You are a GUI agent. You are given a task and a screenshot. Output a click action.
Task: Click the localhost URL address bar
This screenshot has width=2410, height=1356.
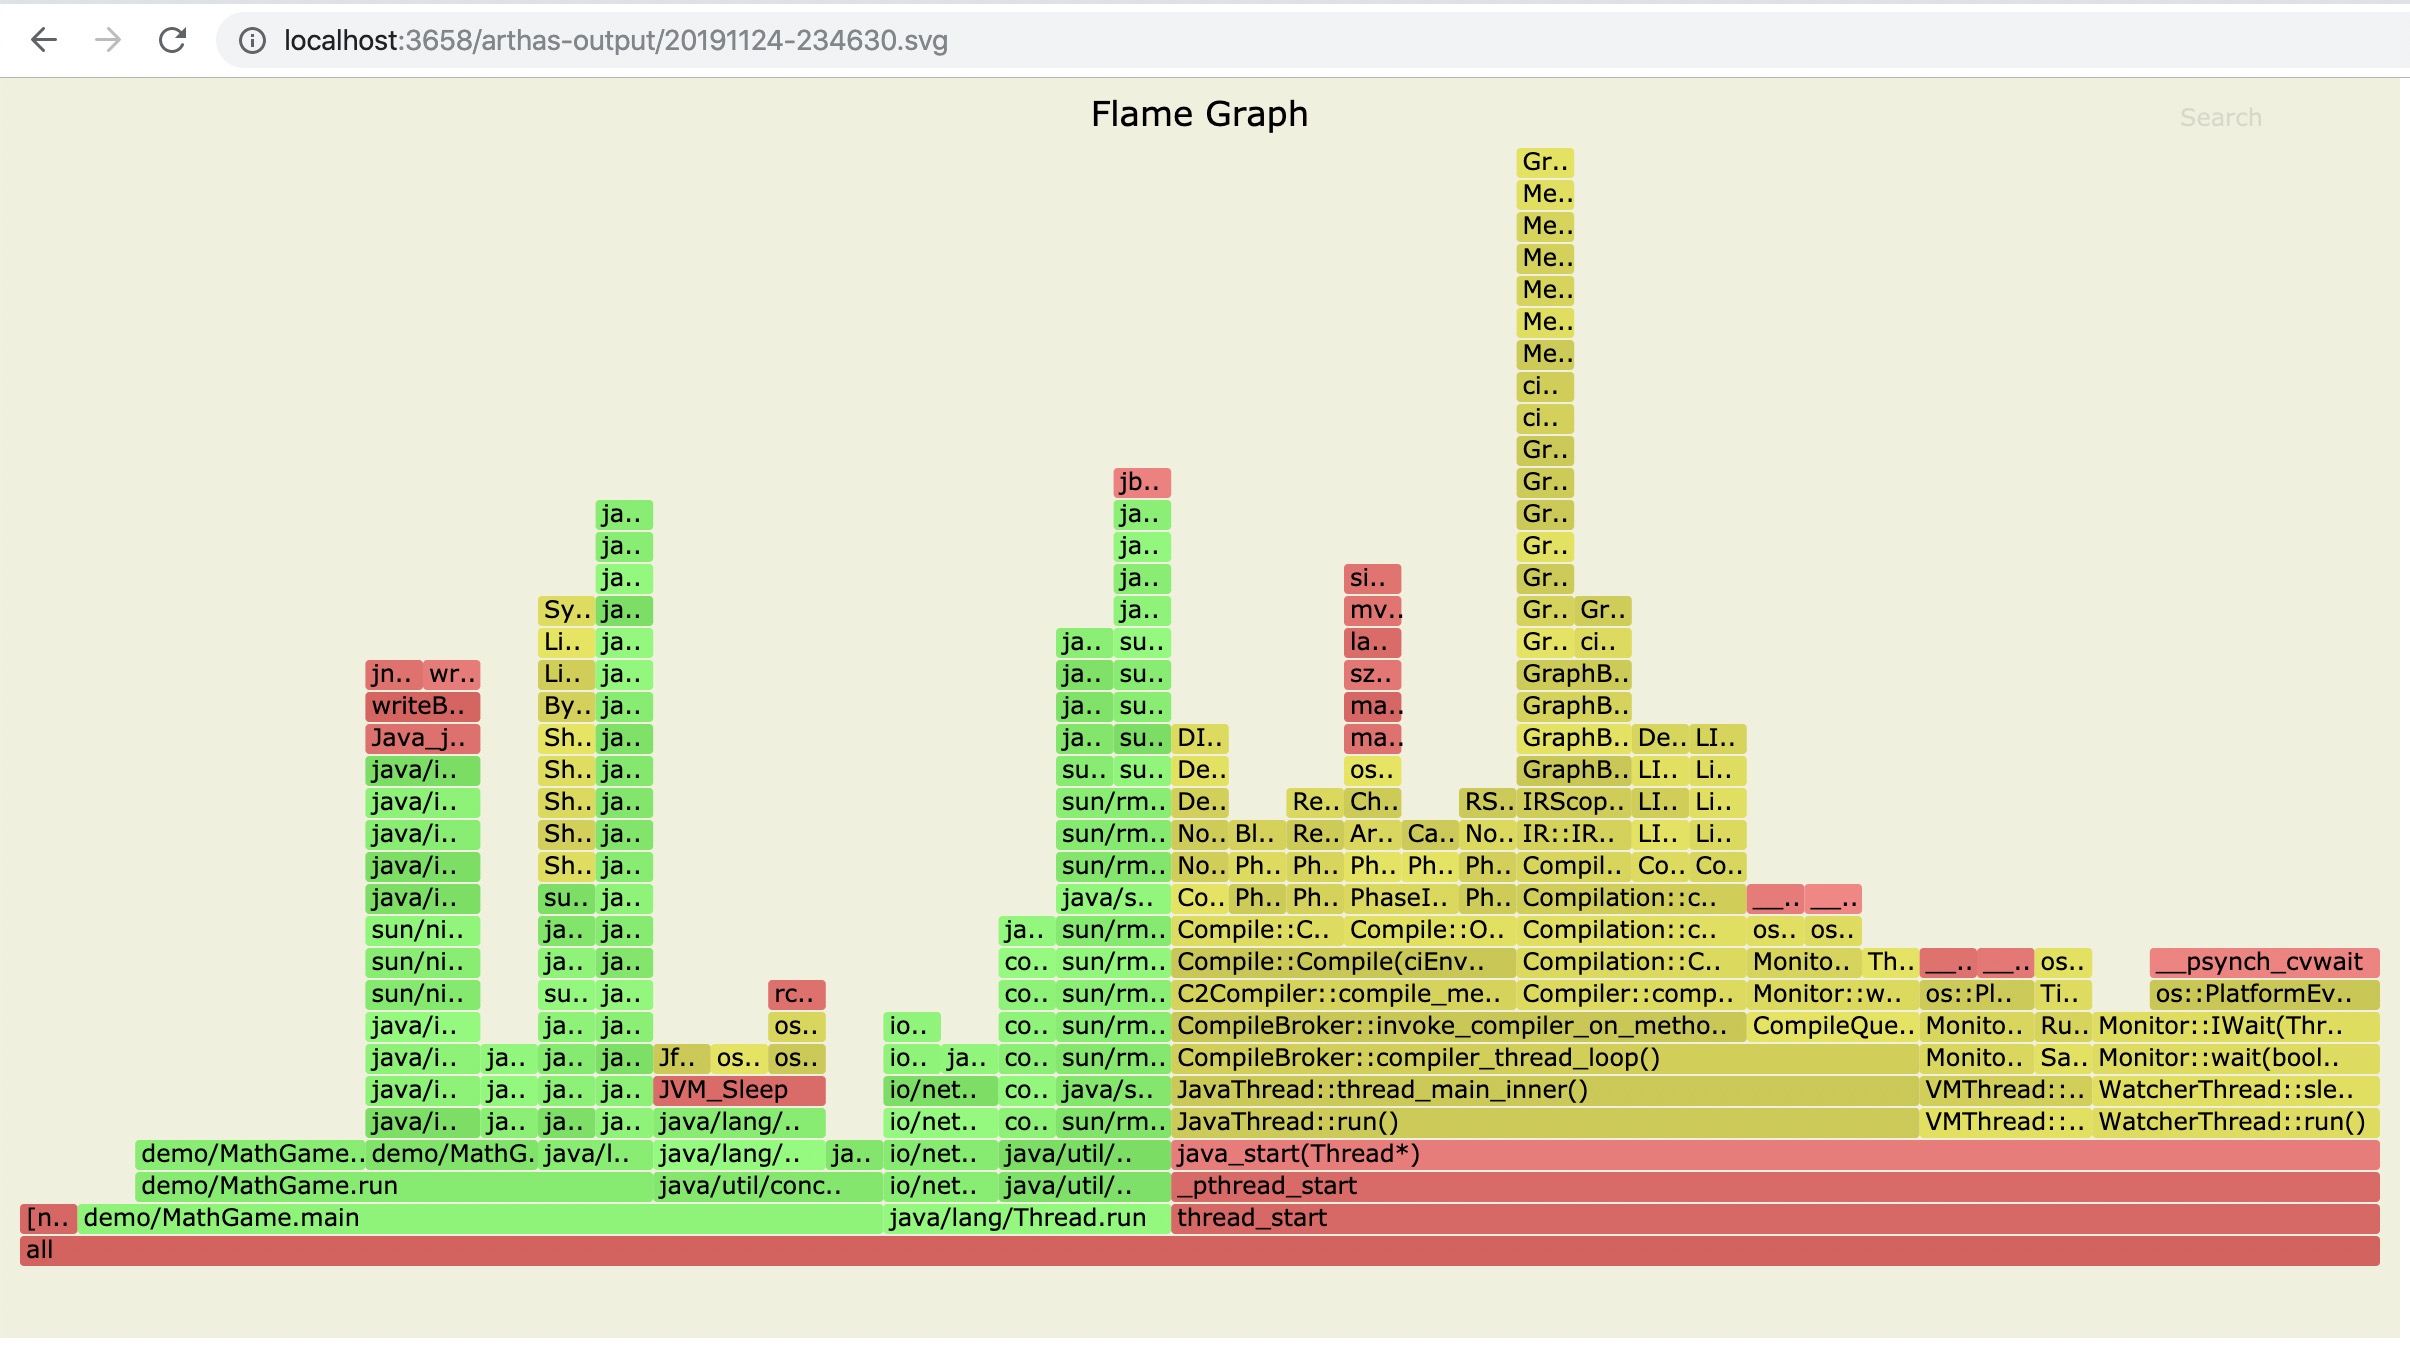point(615,41)
